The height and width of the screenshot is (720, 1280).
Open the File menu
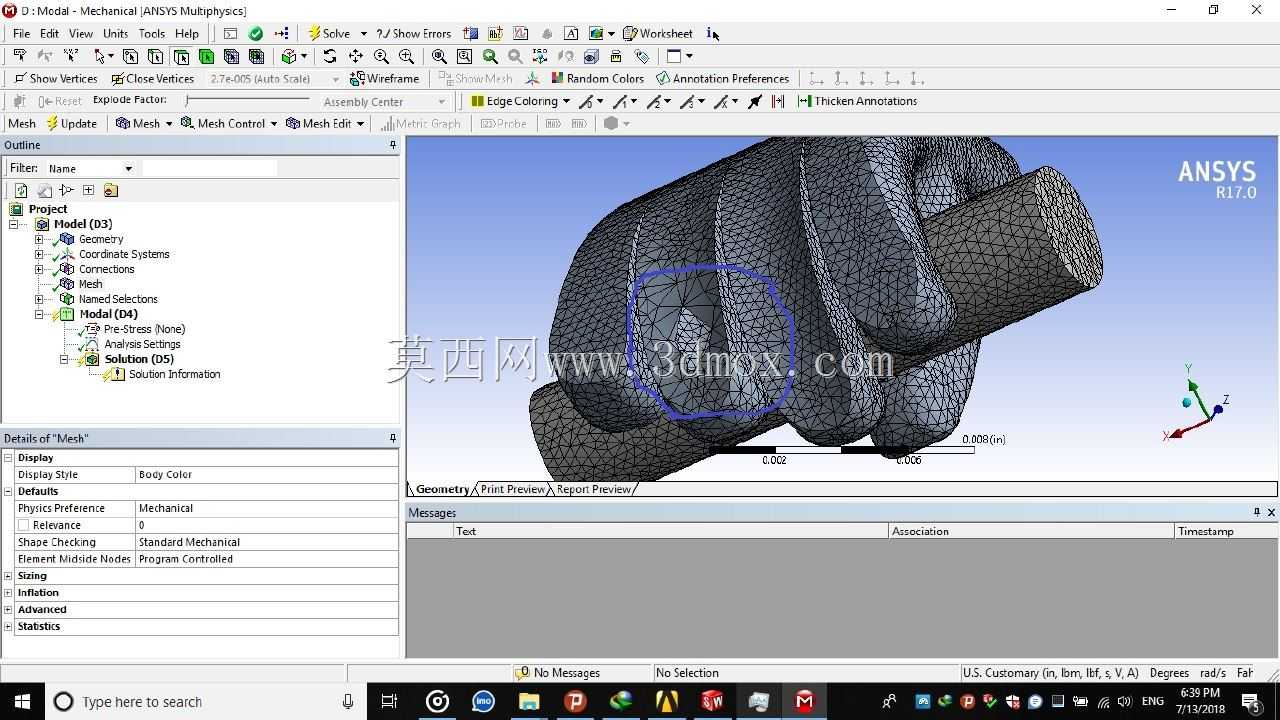coord(21,33)
